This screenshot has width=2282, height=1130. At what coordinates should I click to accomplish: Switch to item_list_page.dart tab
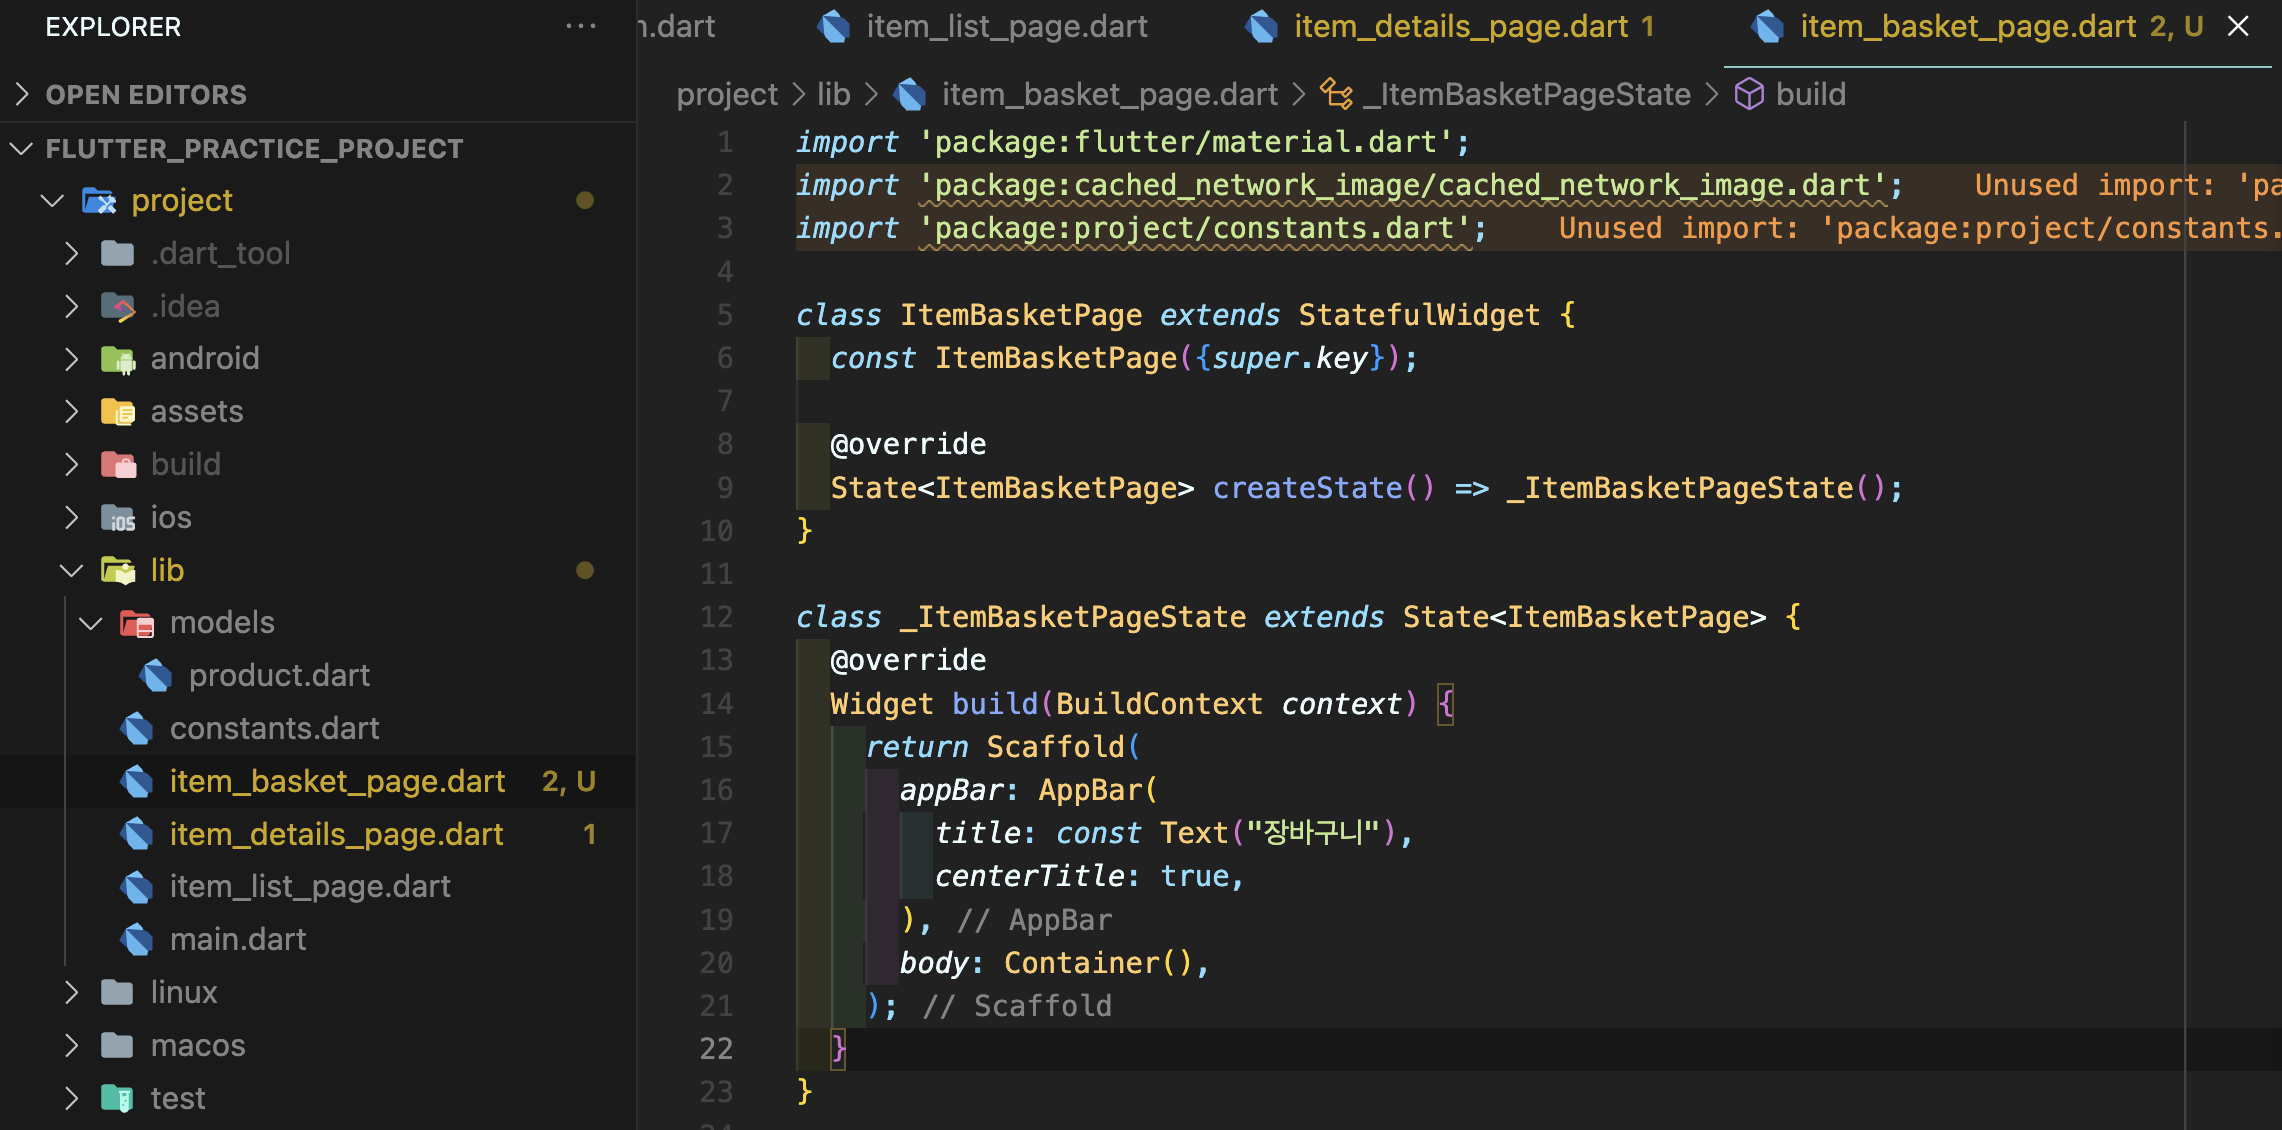[1006, 27]
